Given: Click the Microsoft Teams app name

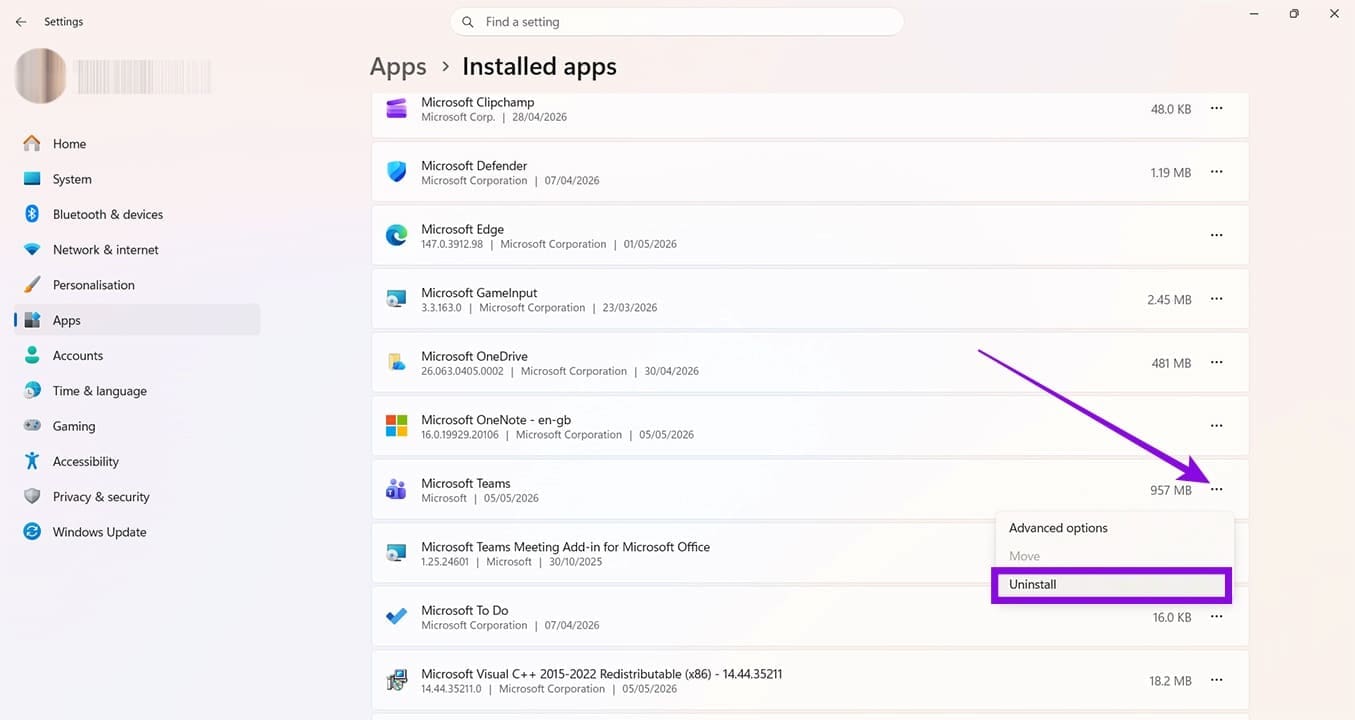Looking at the screenshot, I should click(x=466, y=483).
